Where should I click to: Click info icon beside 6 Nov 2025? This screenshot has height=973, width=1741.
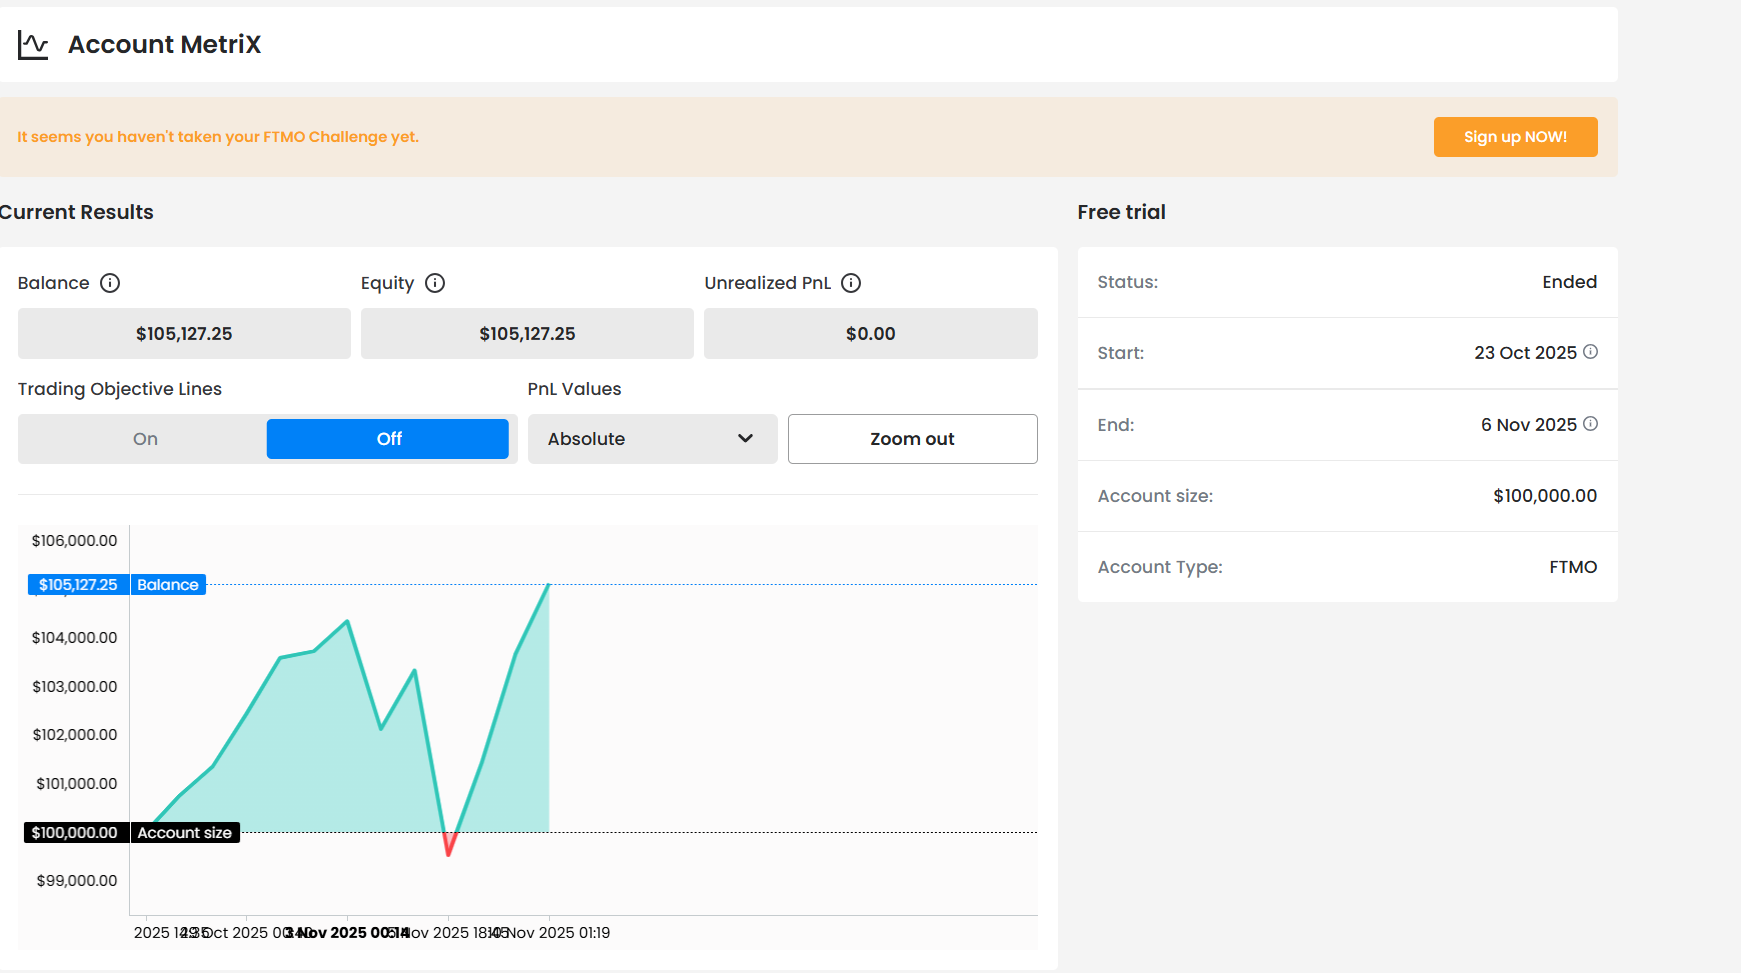(1590, 424)
